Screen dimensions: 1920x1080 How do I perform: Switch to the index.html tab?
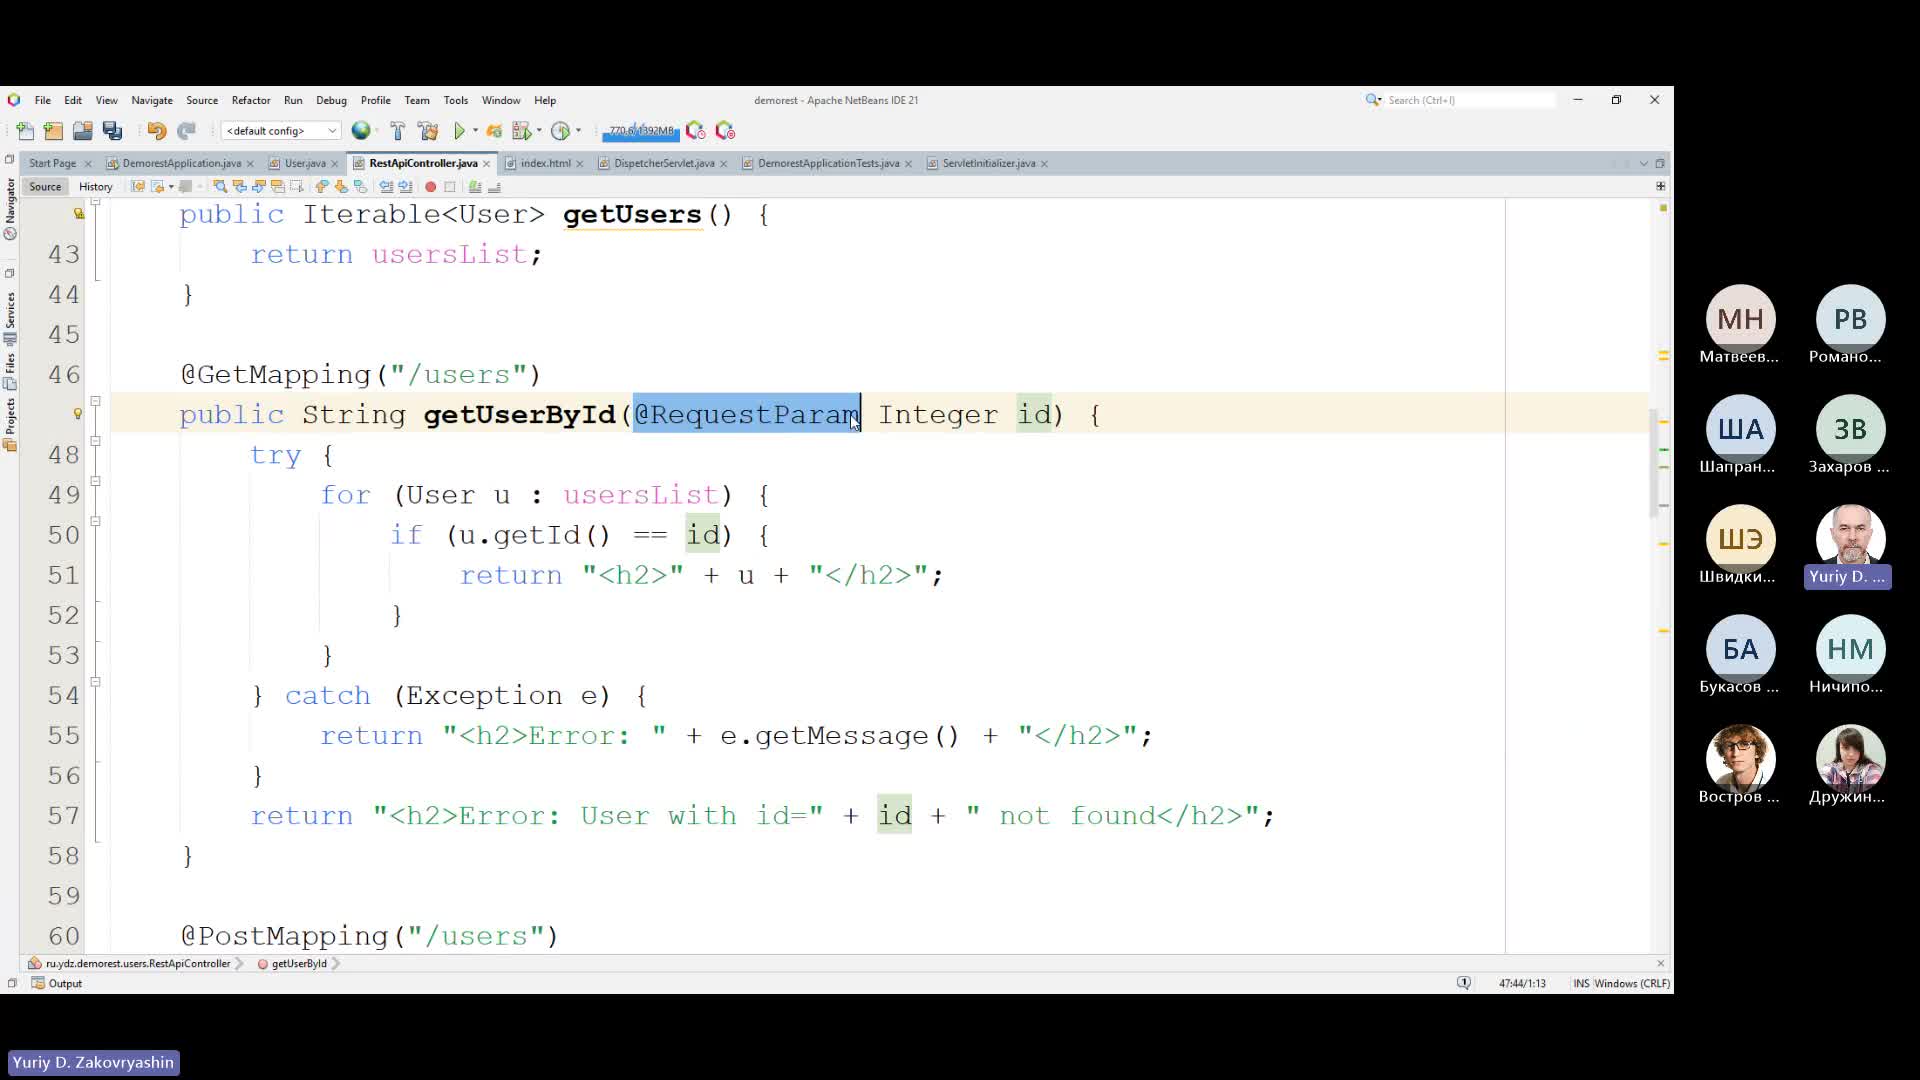click(x=545, y=163)
